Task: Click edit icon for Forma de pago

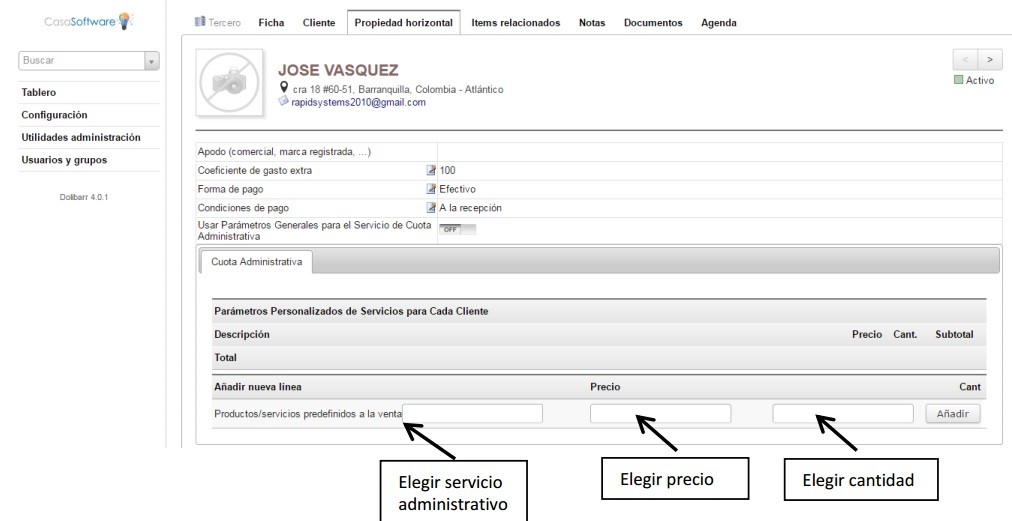Action: pos(431,189)
